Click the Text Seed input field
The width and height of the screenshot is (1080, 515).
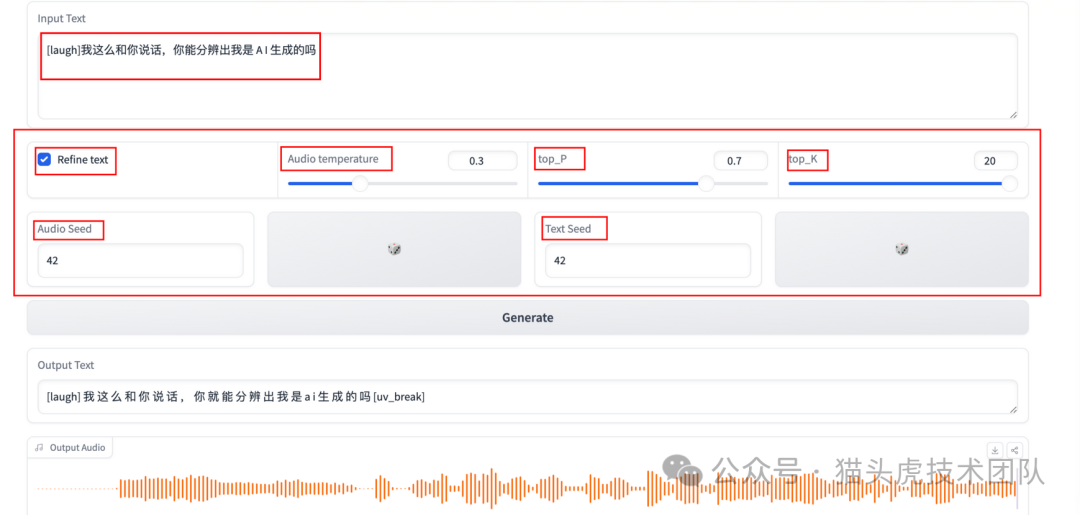pos(647,261)
